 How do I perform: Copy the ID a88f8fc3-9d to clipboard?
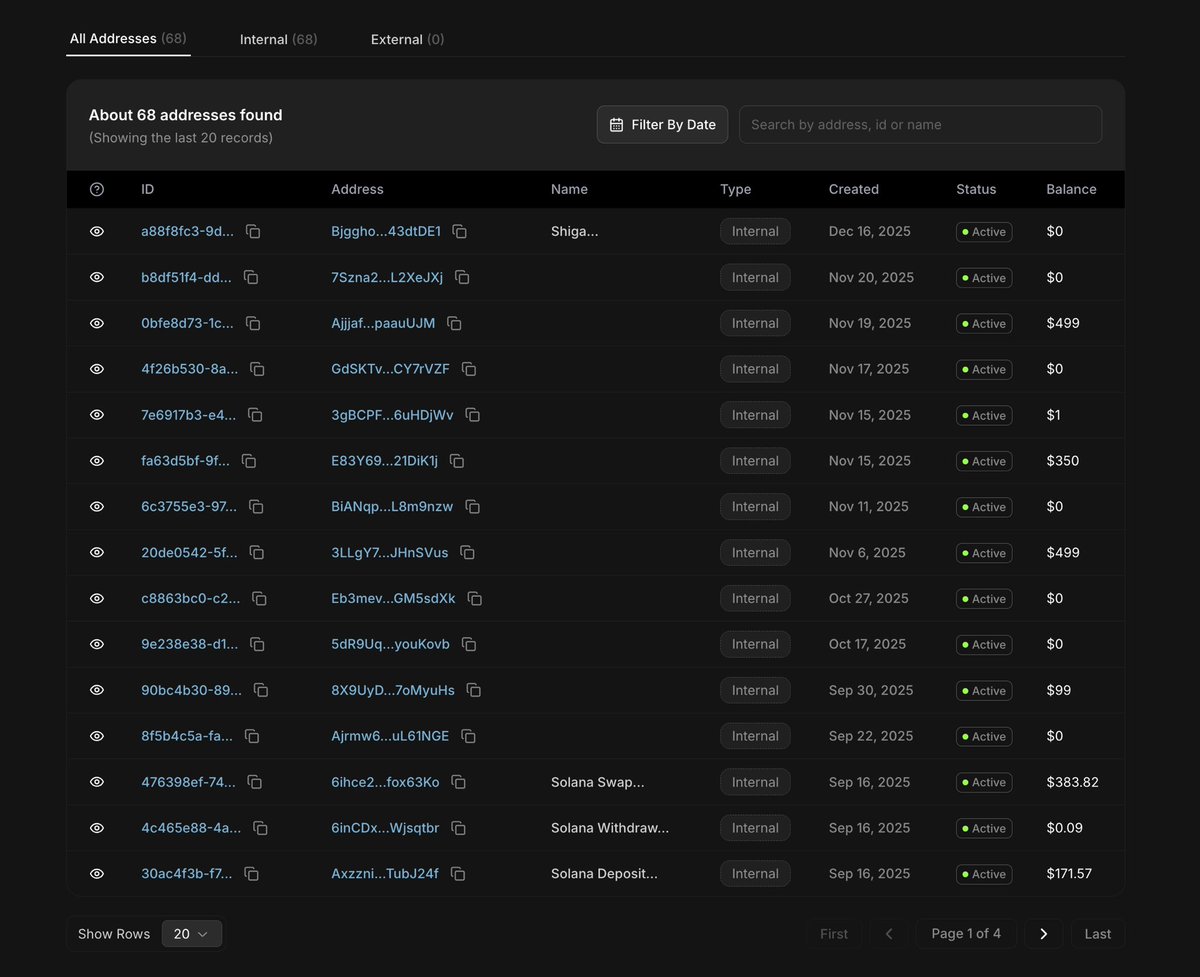tap(253, 231)
